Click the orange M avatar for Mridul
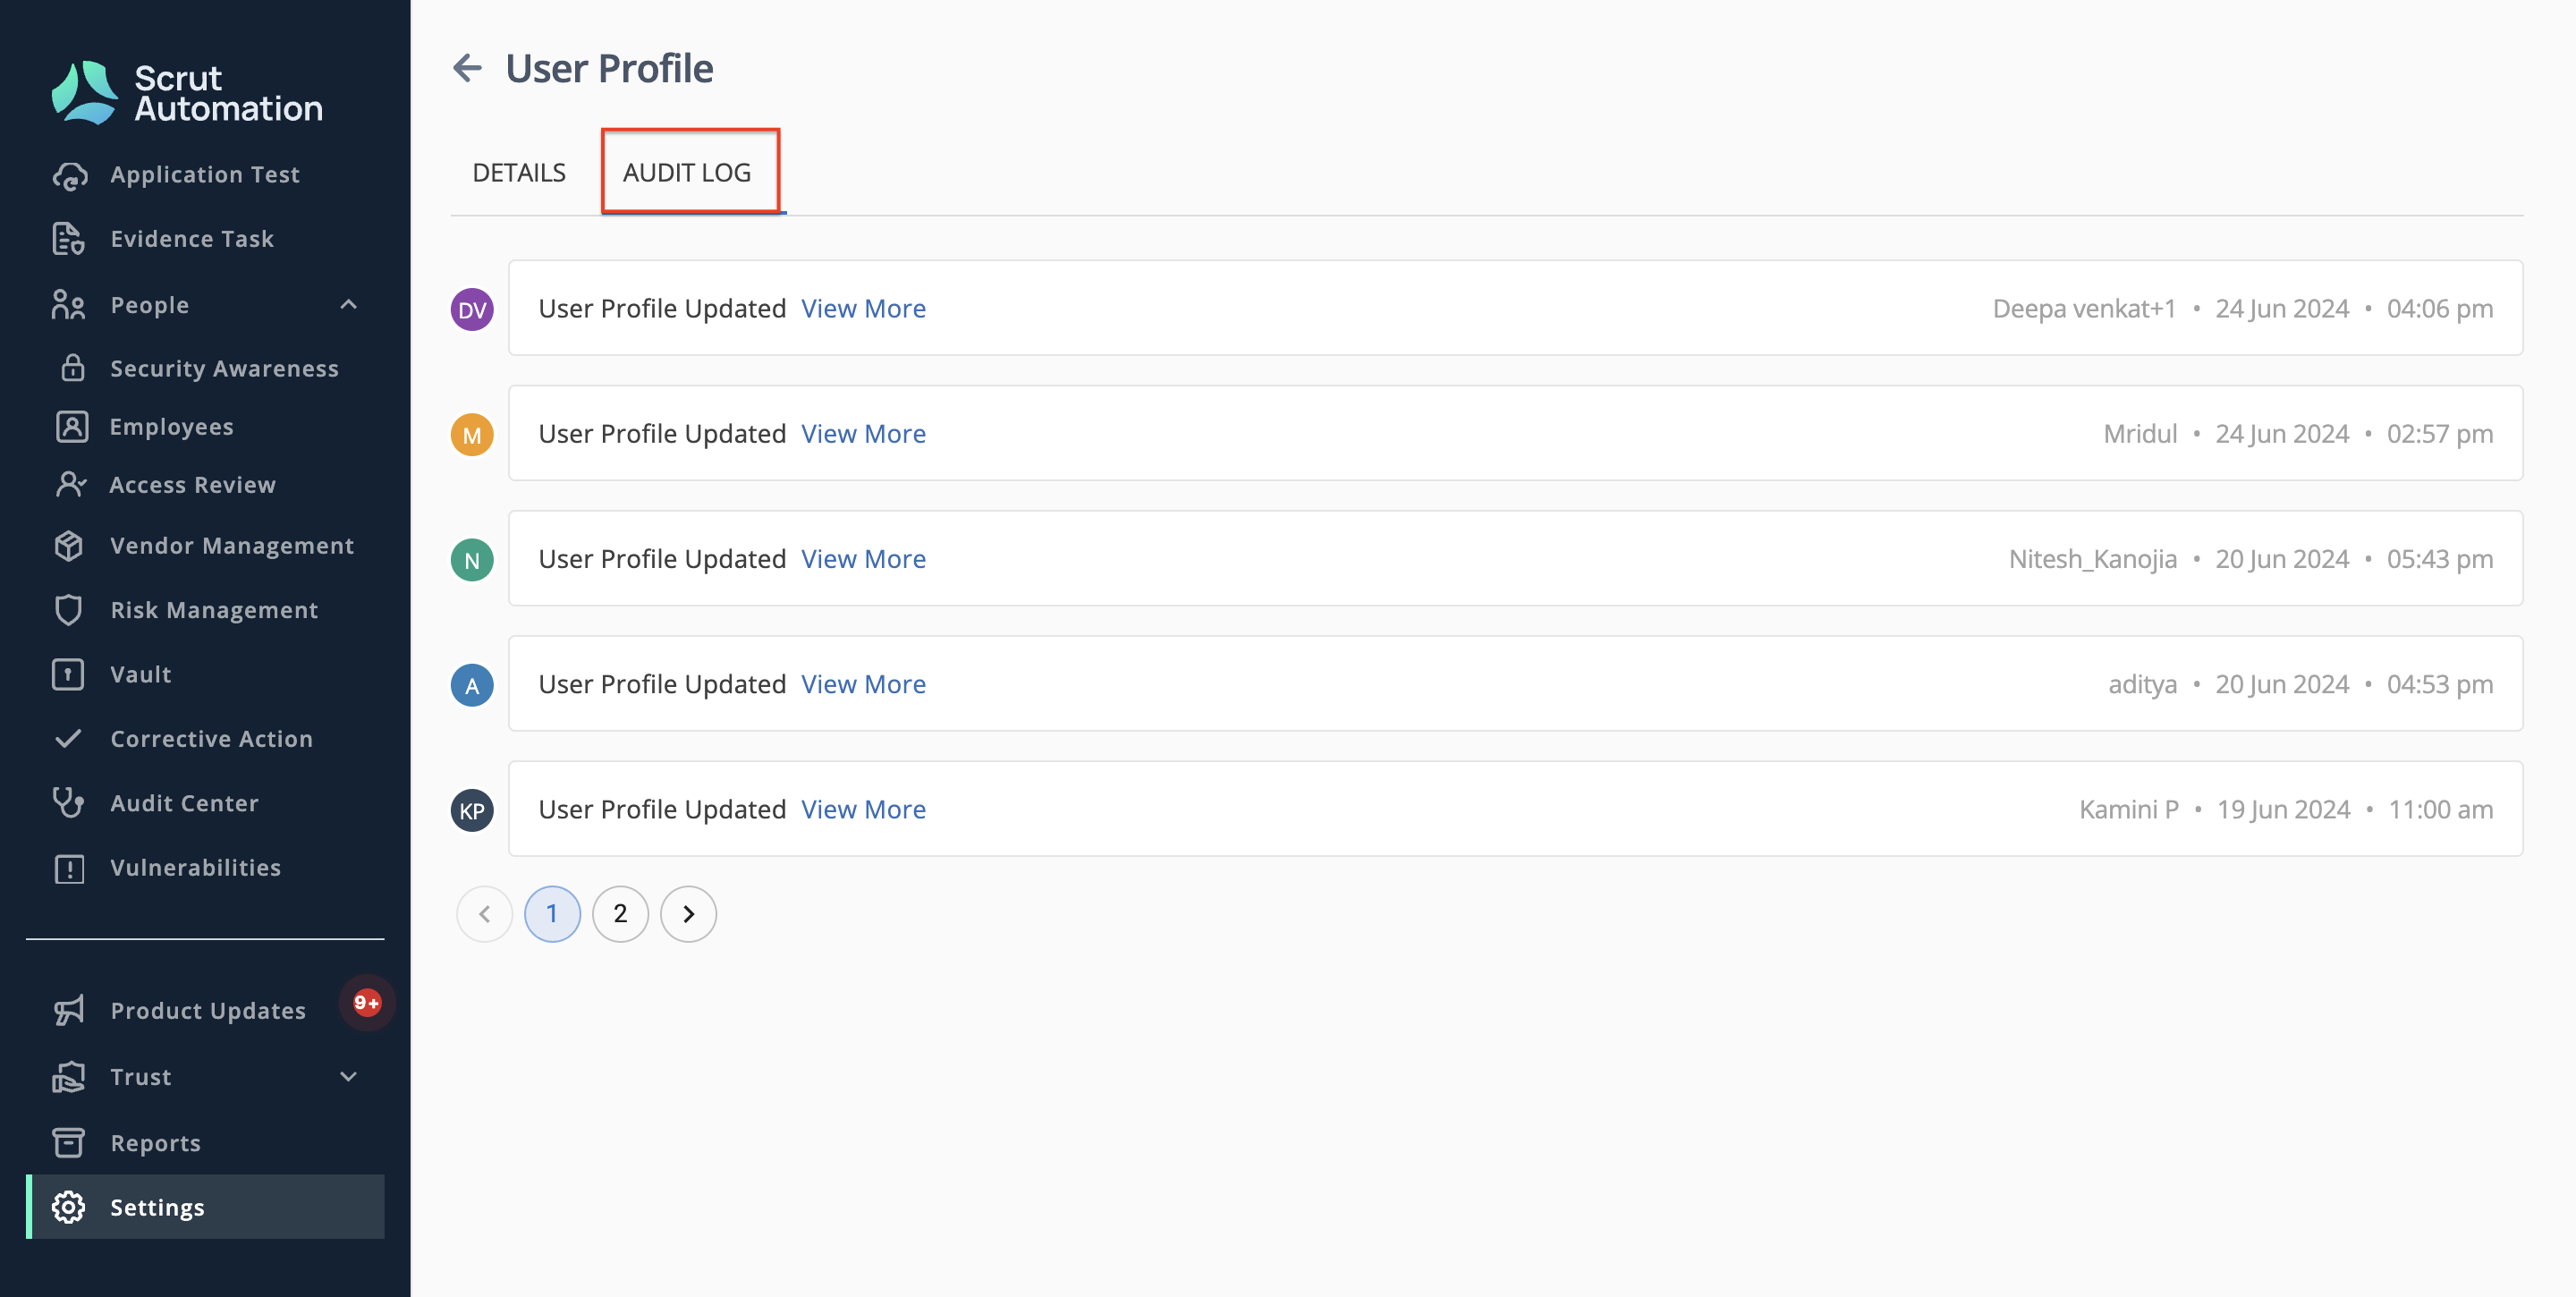Screen dimensions: 2576x1297 click(472, 435)
